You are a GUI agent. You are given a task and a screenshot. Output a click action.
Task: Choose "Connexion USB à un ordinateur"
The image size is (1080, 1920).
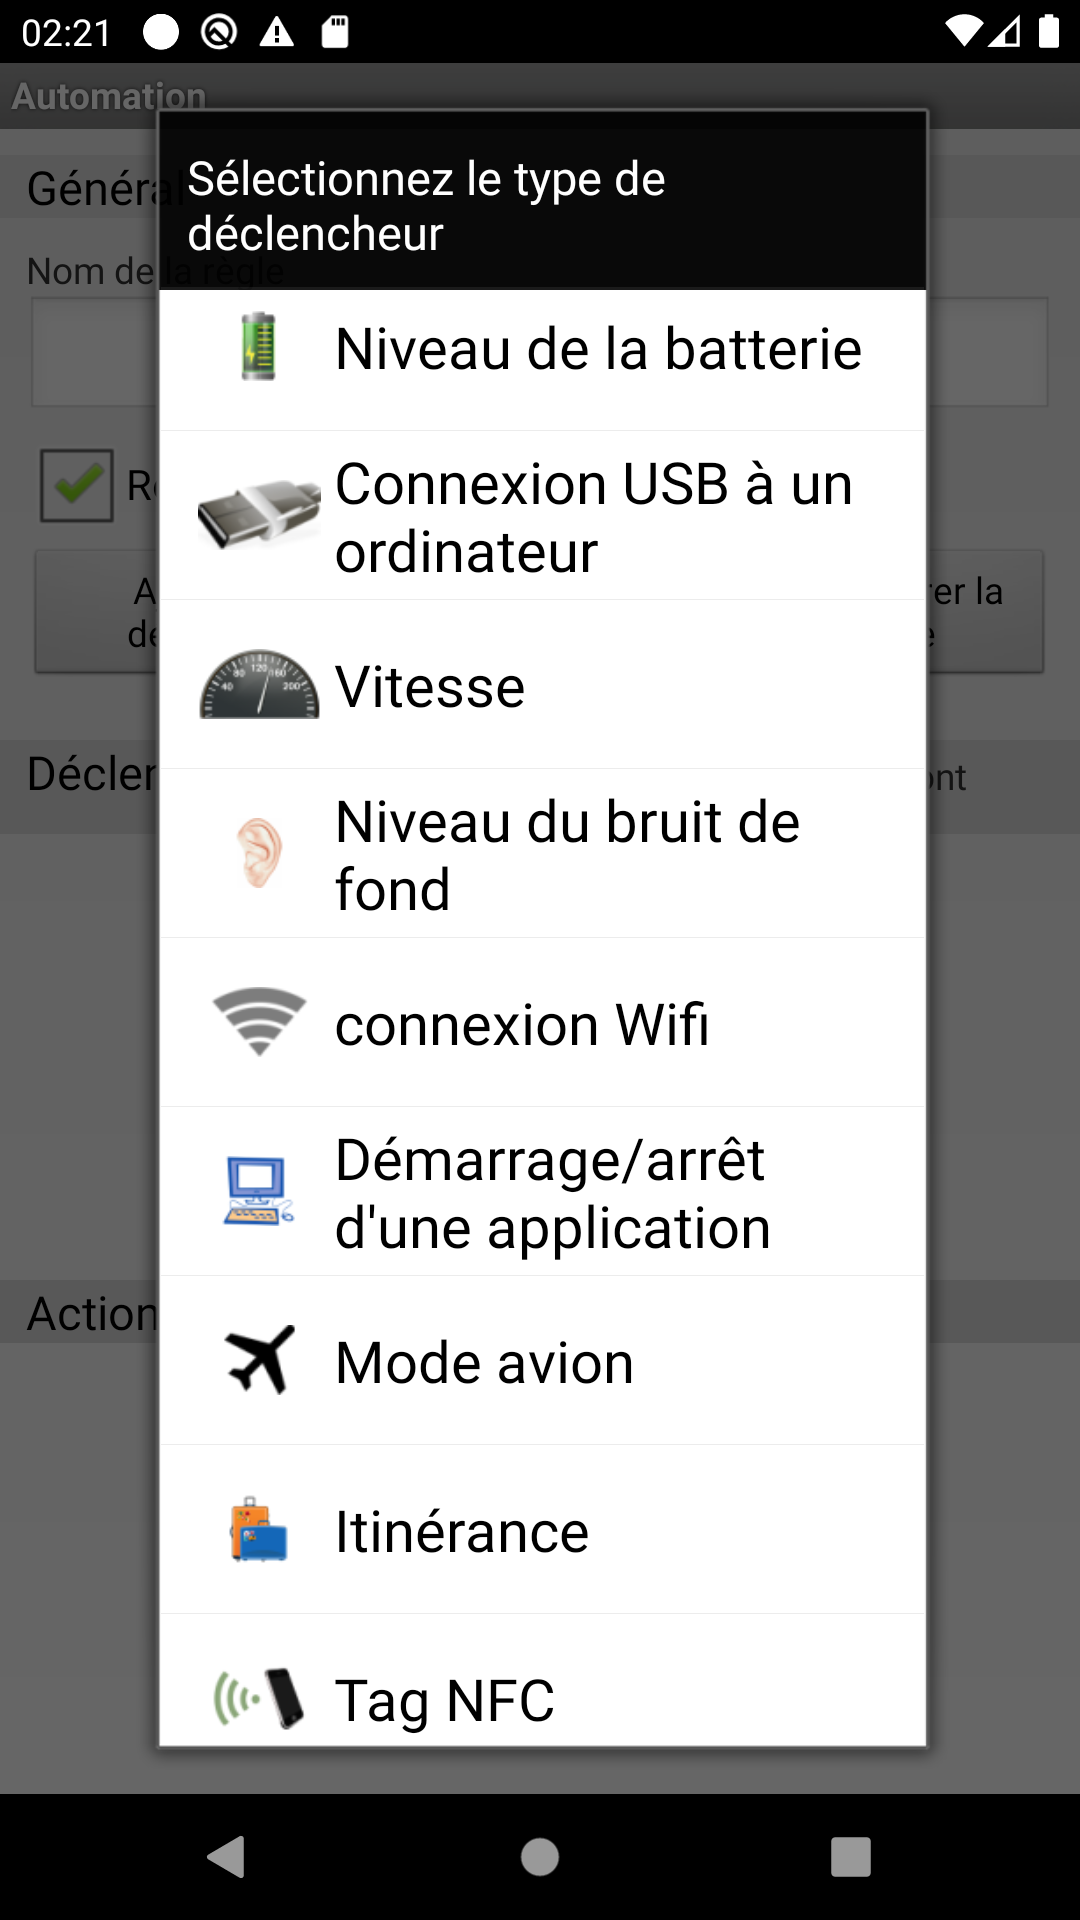(x=594, y=517)
